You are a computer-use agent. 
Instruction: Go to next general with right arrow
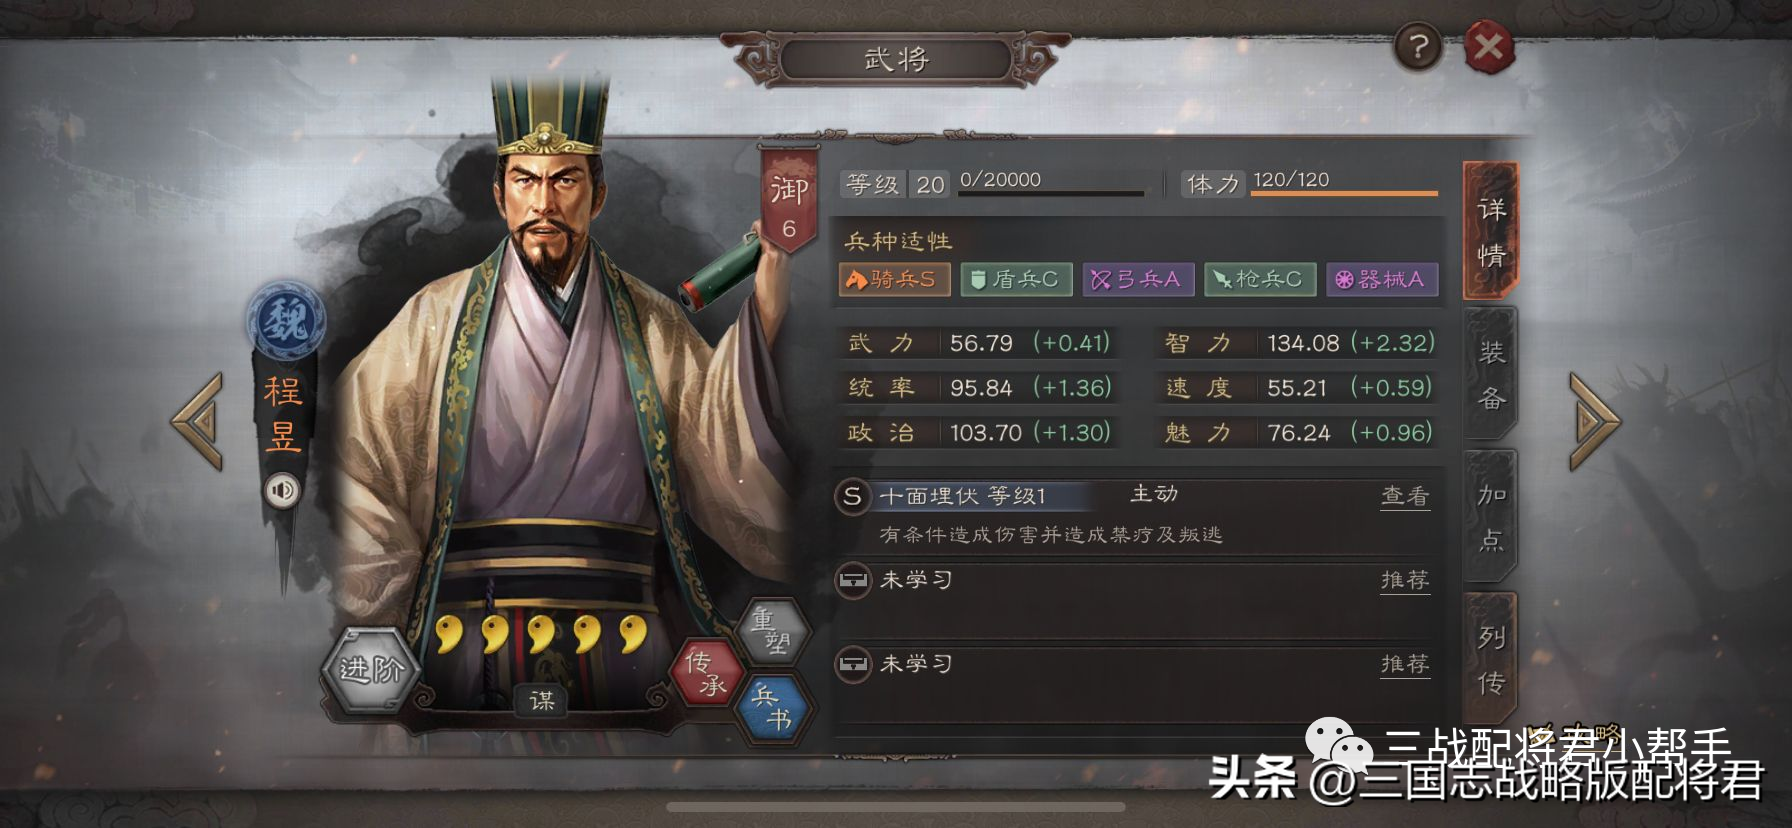point(1593,422)
